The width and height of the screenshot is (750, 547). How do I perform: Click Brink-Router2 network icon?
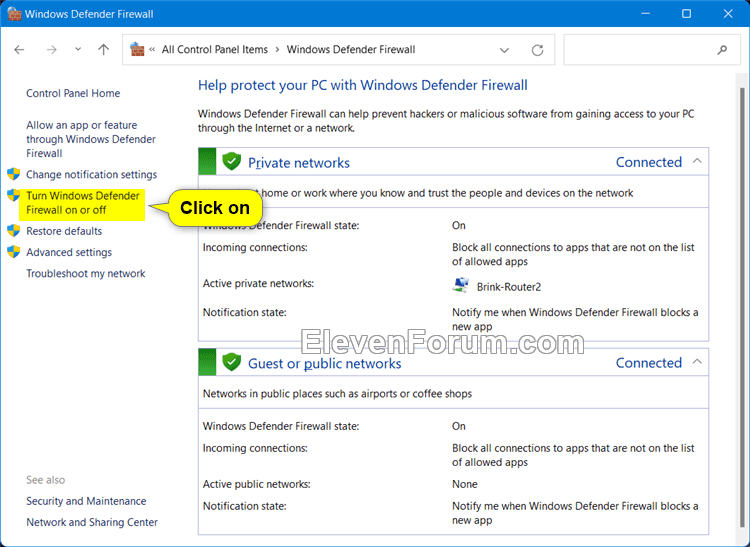461,285
